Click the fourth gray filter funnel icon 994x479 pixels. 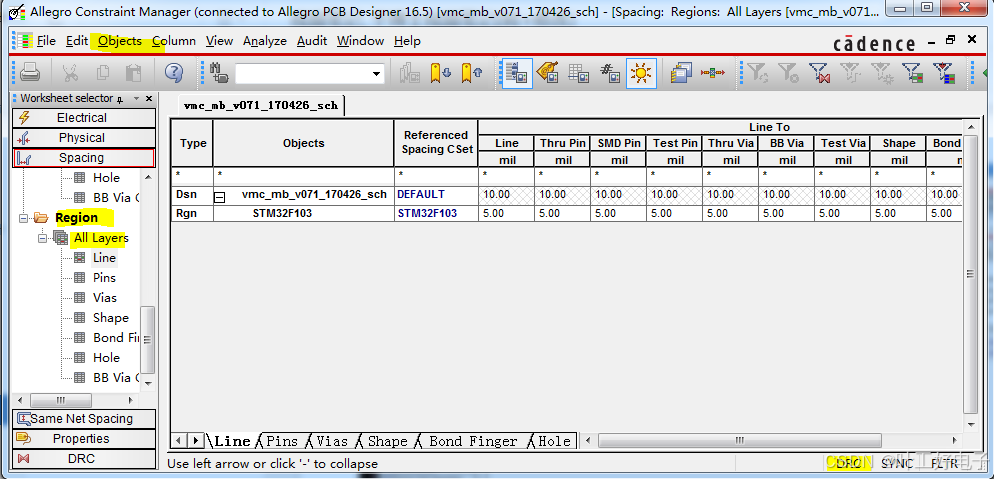point(851,73)
